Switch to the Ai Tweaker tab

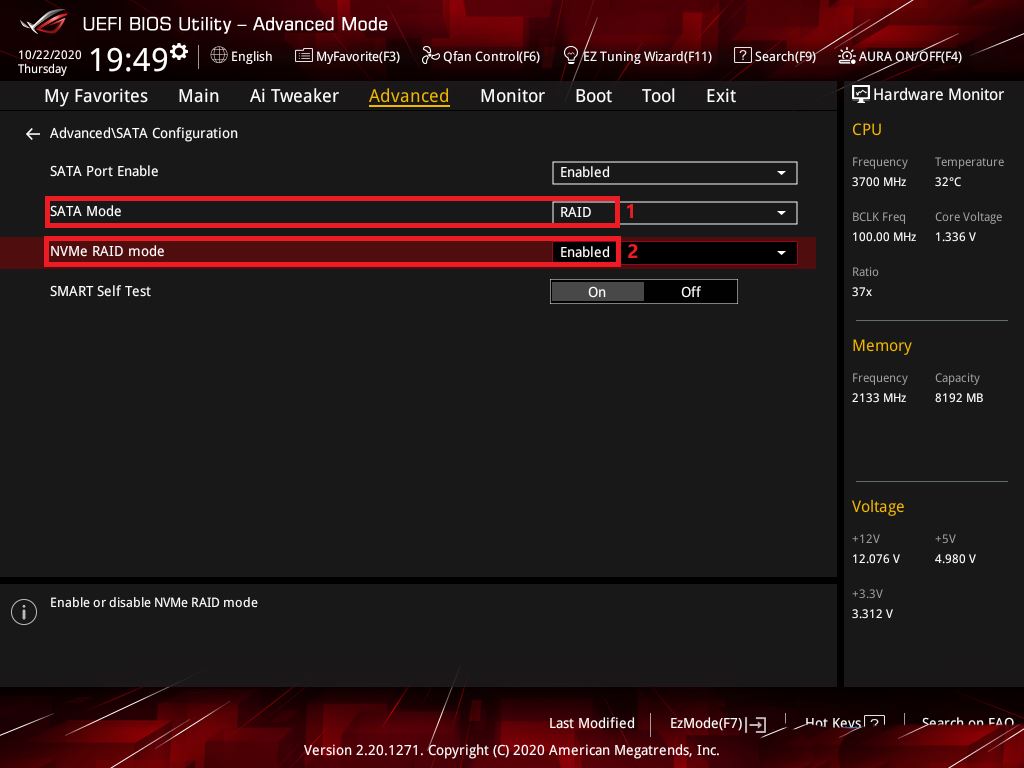(x=294, y=96)
